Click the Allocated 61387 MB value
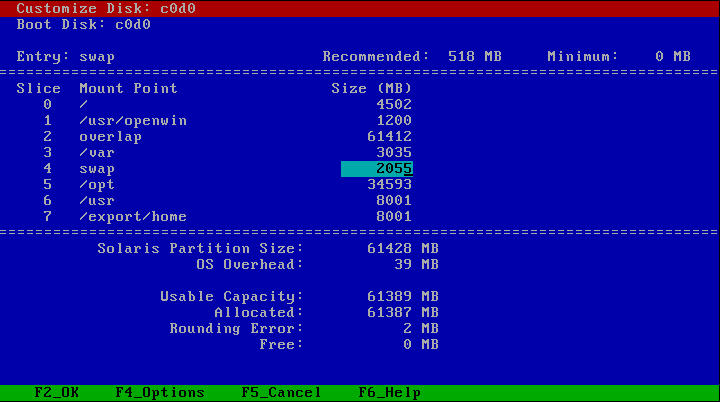Image resolution: width=720 pixels, height=402 pixels. point(403,313)
